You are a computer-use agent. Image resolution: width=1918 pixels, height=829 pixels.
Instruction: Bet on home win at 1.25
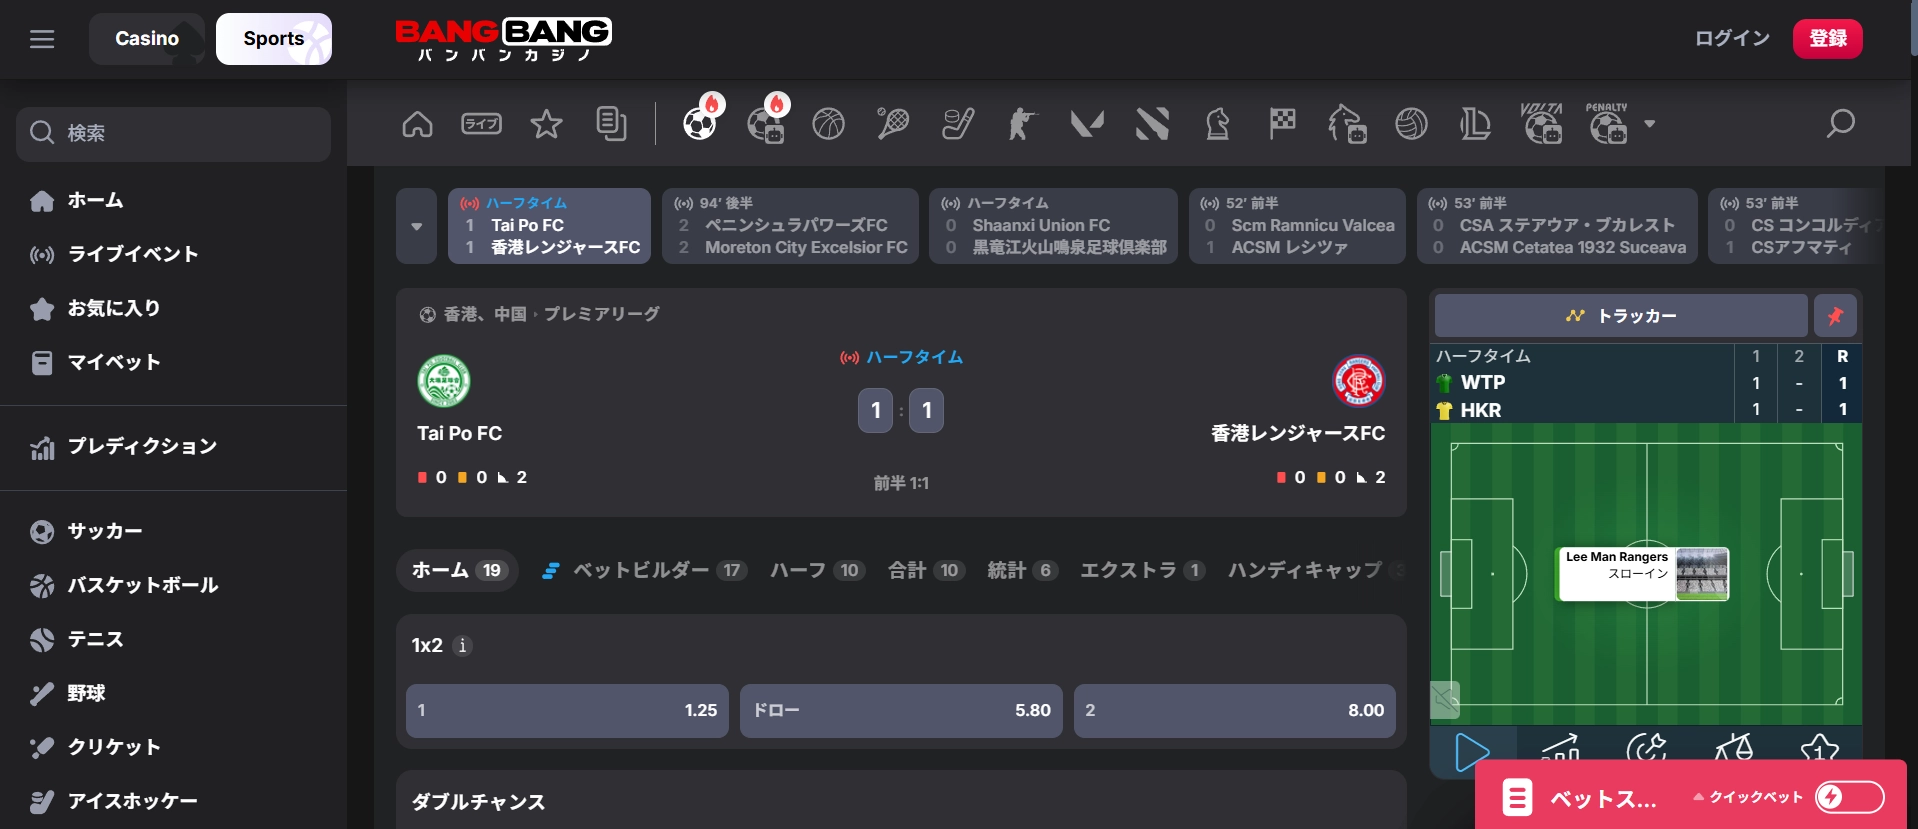[567, 711]
